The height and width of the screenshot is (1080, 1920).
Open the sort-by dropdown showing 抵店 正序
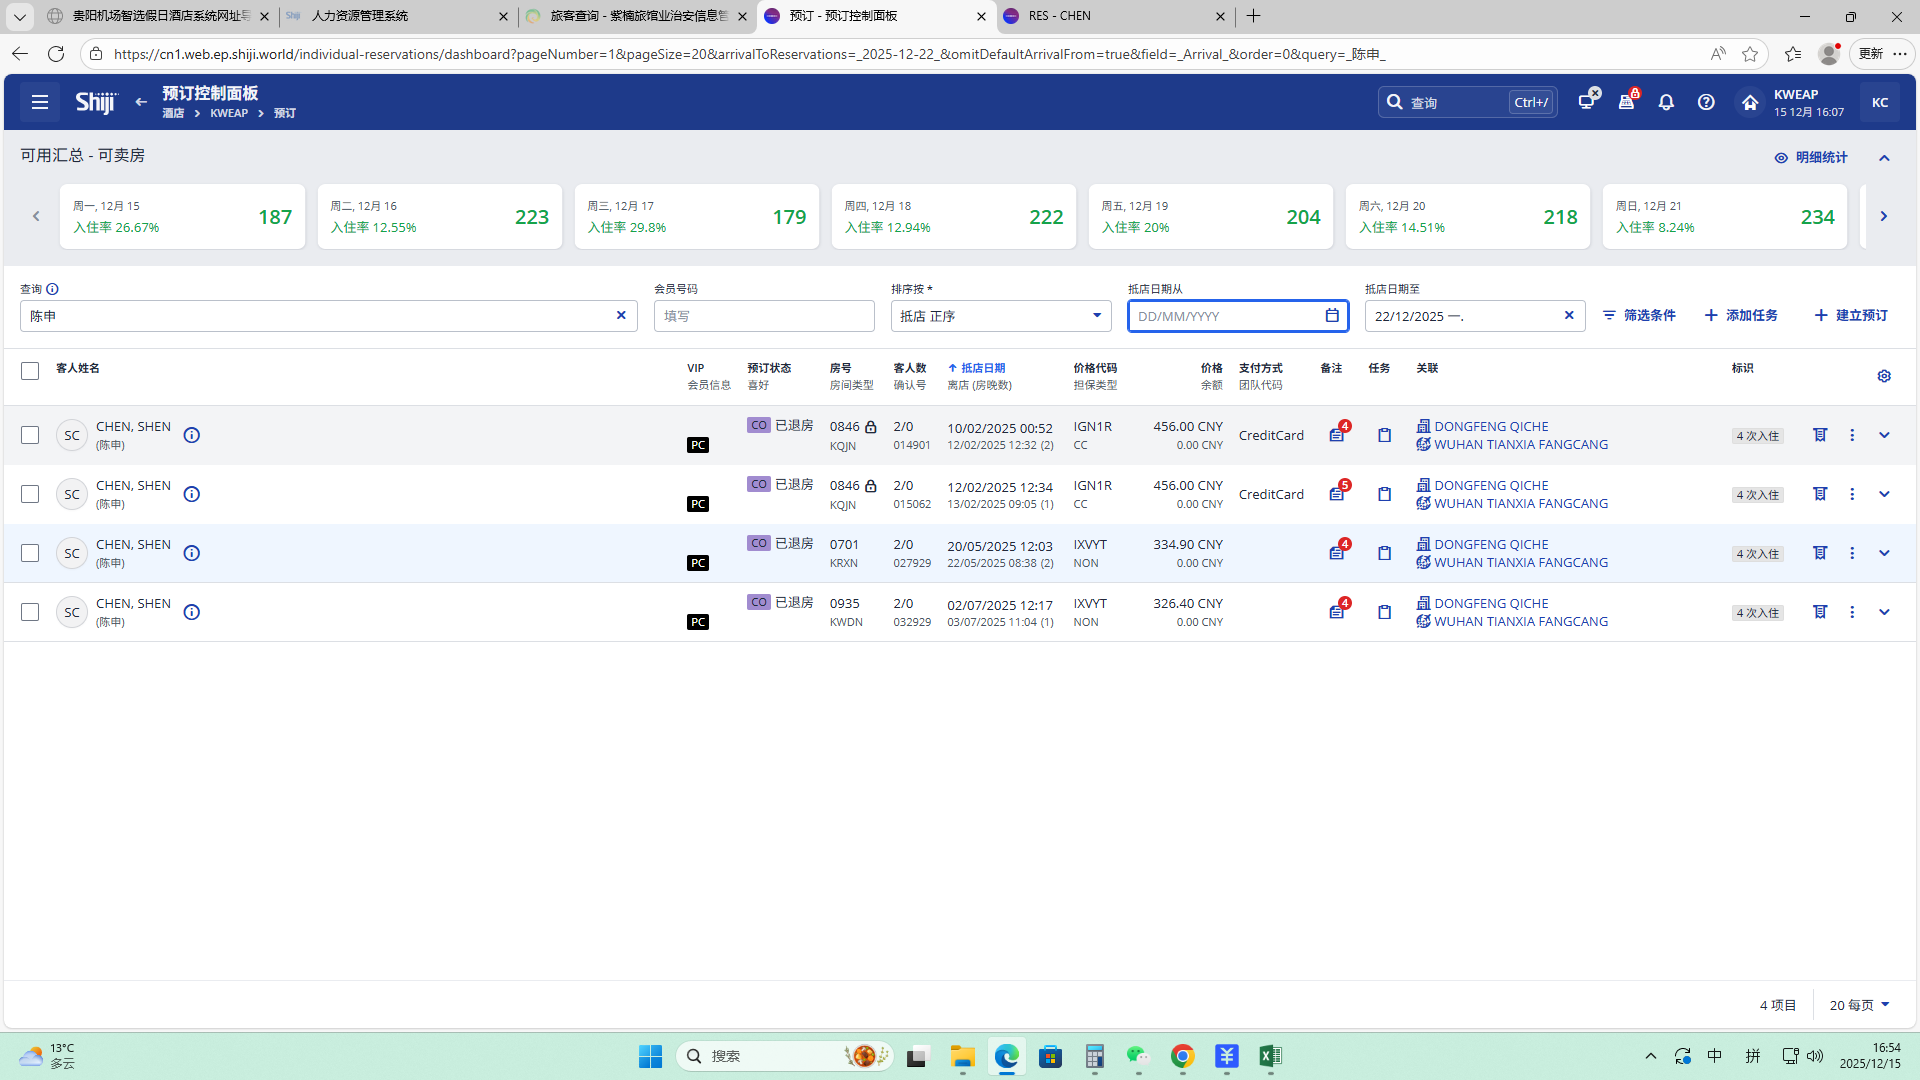(x=1000, y=316)
